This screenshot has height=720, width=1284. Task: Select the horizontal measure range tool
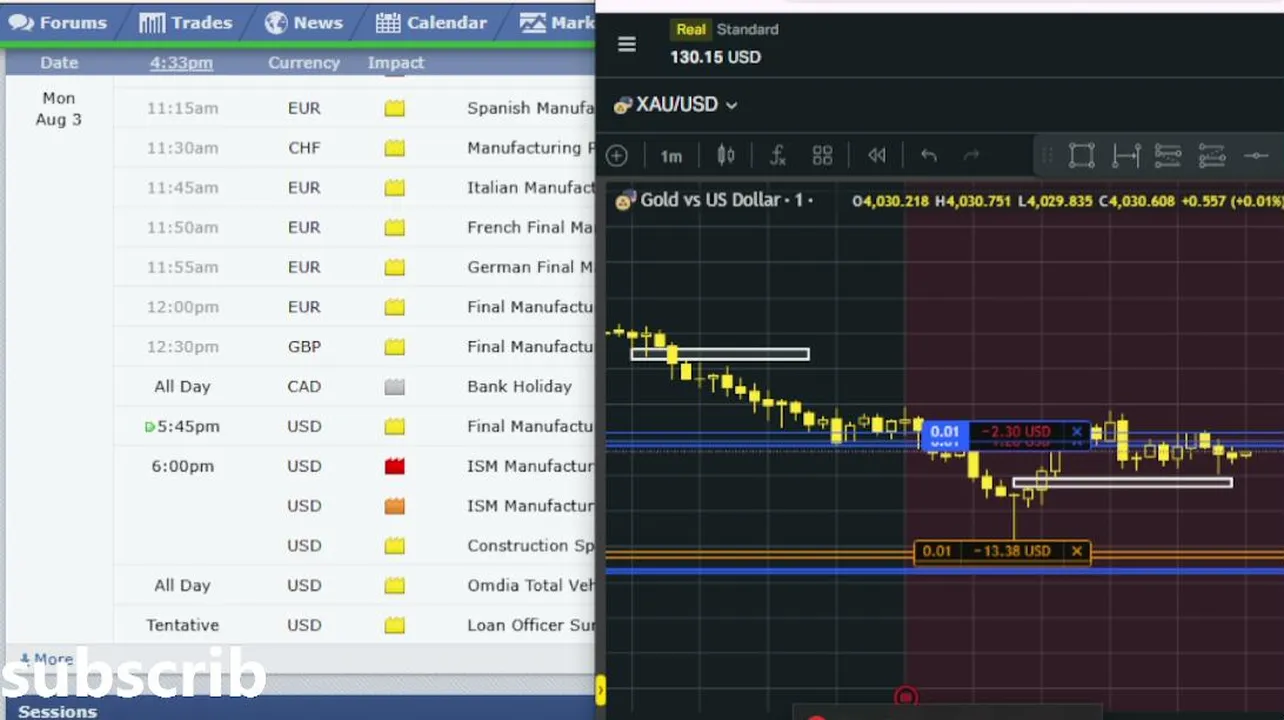tap(1126, 155)
